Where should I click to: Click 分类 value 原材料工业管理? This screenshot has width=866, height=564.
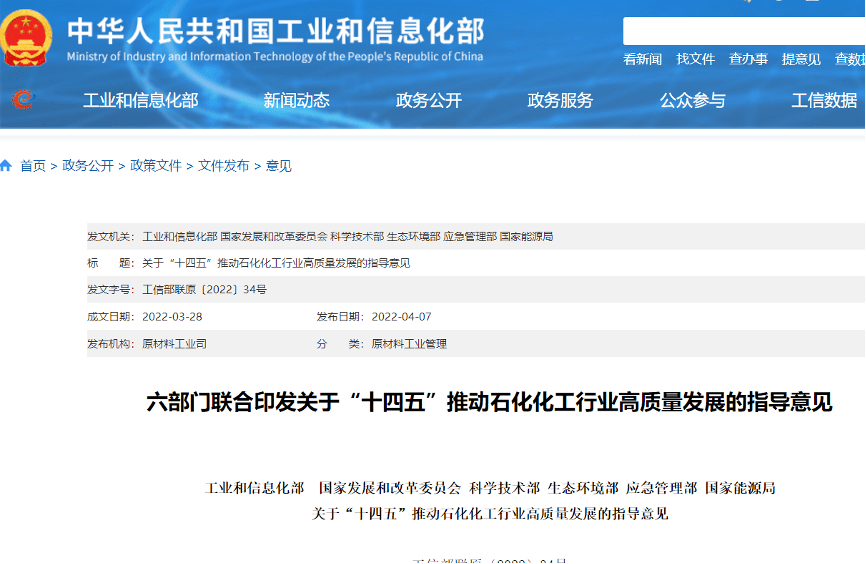[x=409, y=344]
